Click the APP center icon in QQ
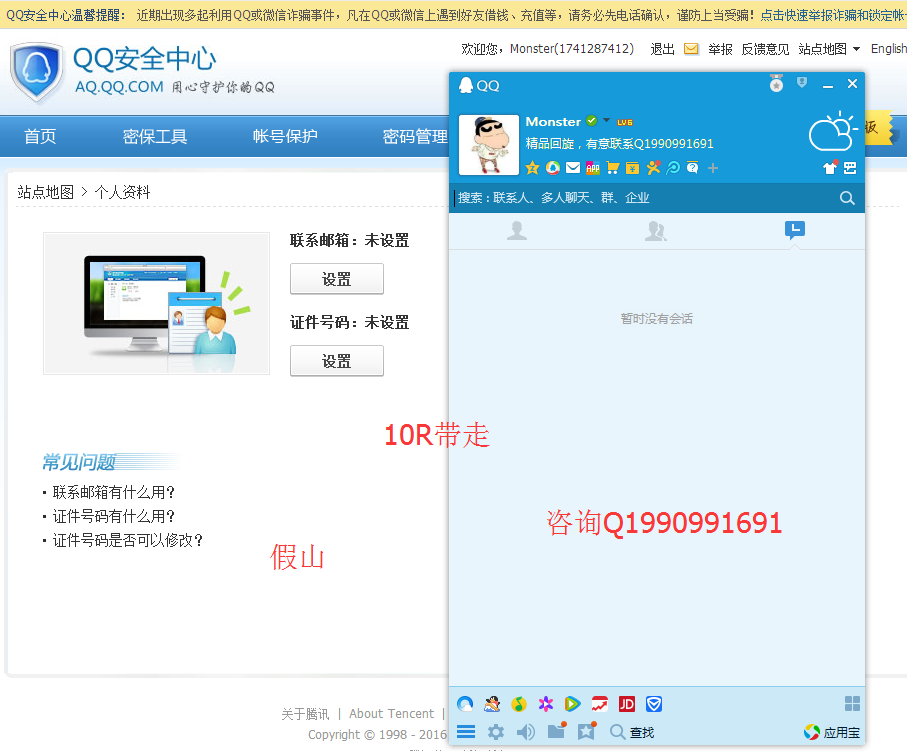Screen dimensions: 907x751 pos(593,168)
